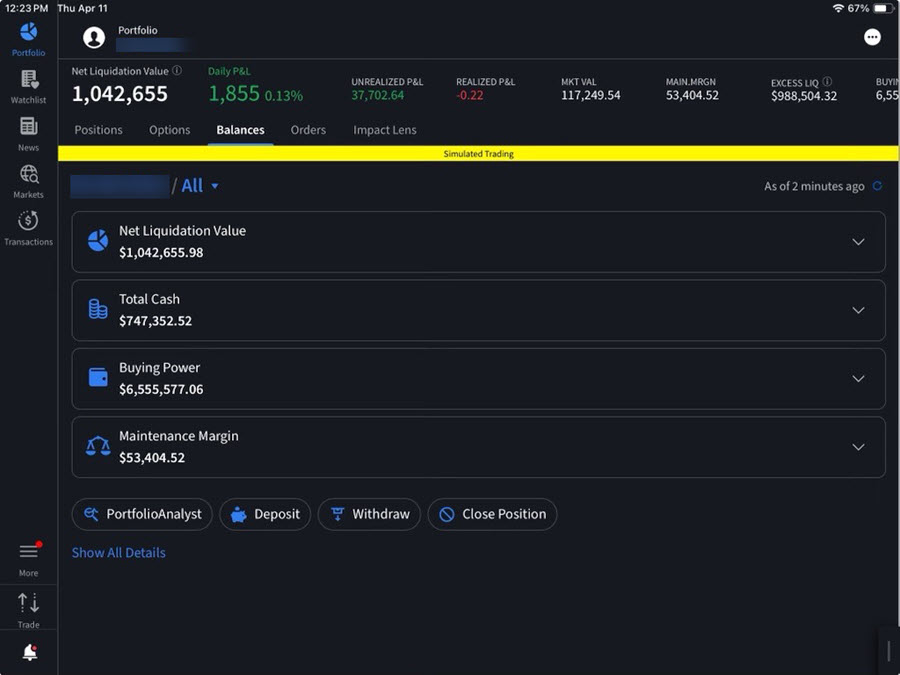900x675 pixels.
Task: Tap UNREALIZED P&L value 37,702.64
Action: click(378, 95)
